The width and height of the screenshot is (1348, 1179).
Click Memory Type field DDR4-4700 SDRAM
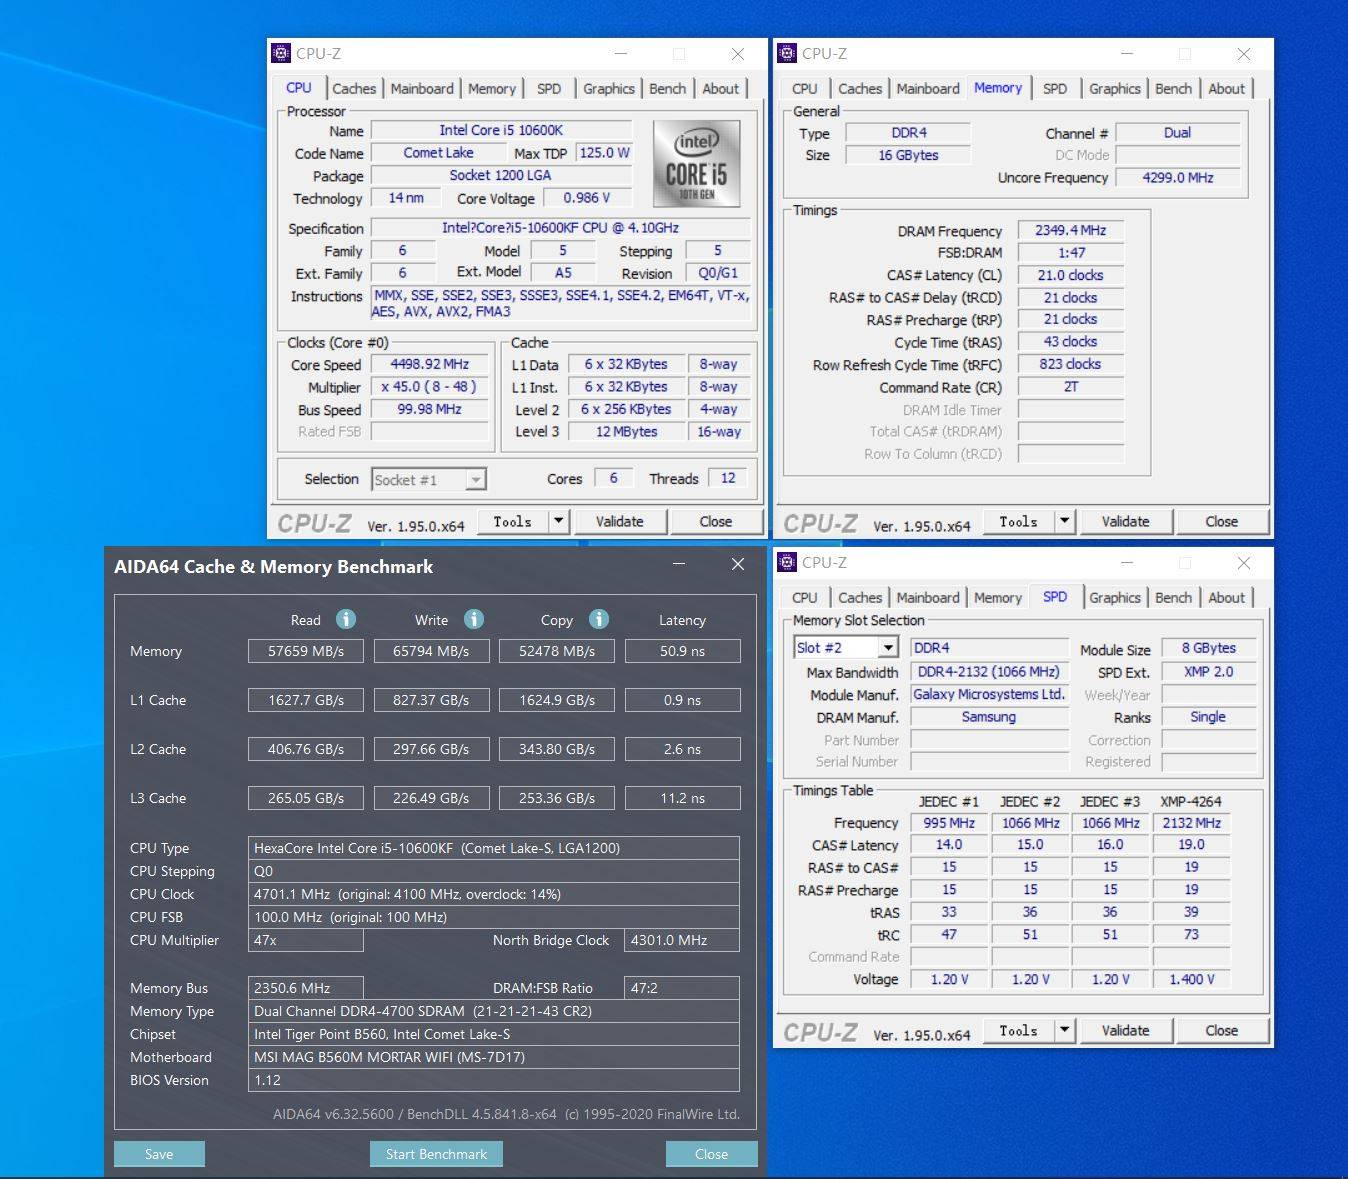coord(494,1011)
